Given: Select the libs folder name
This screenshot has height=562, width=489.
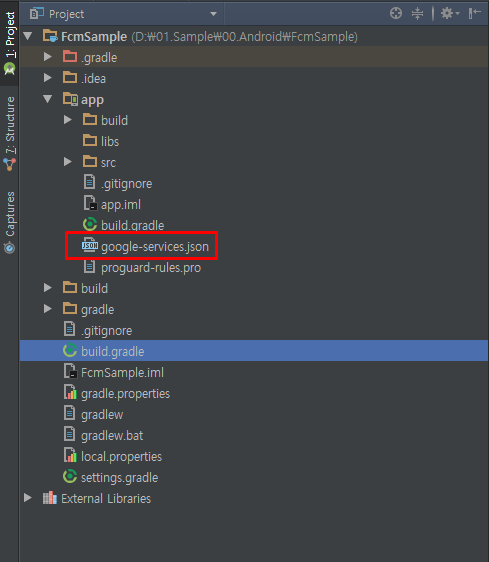Looking at the screenshot, I should click(x=110, y=142).
